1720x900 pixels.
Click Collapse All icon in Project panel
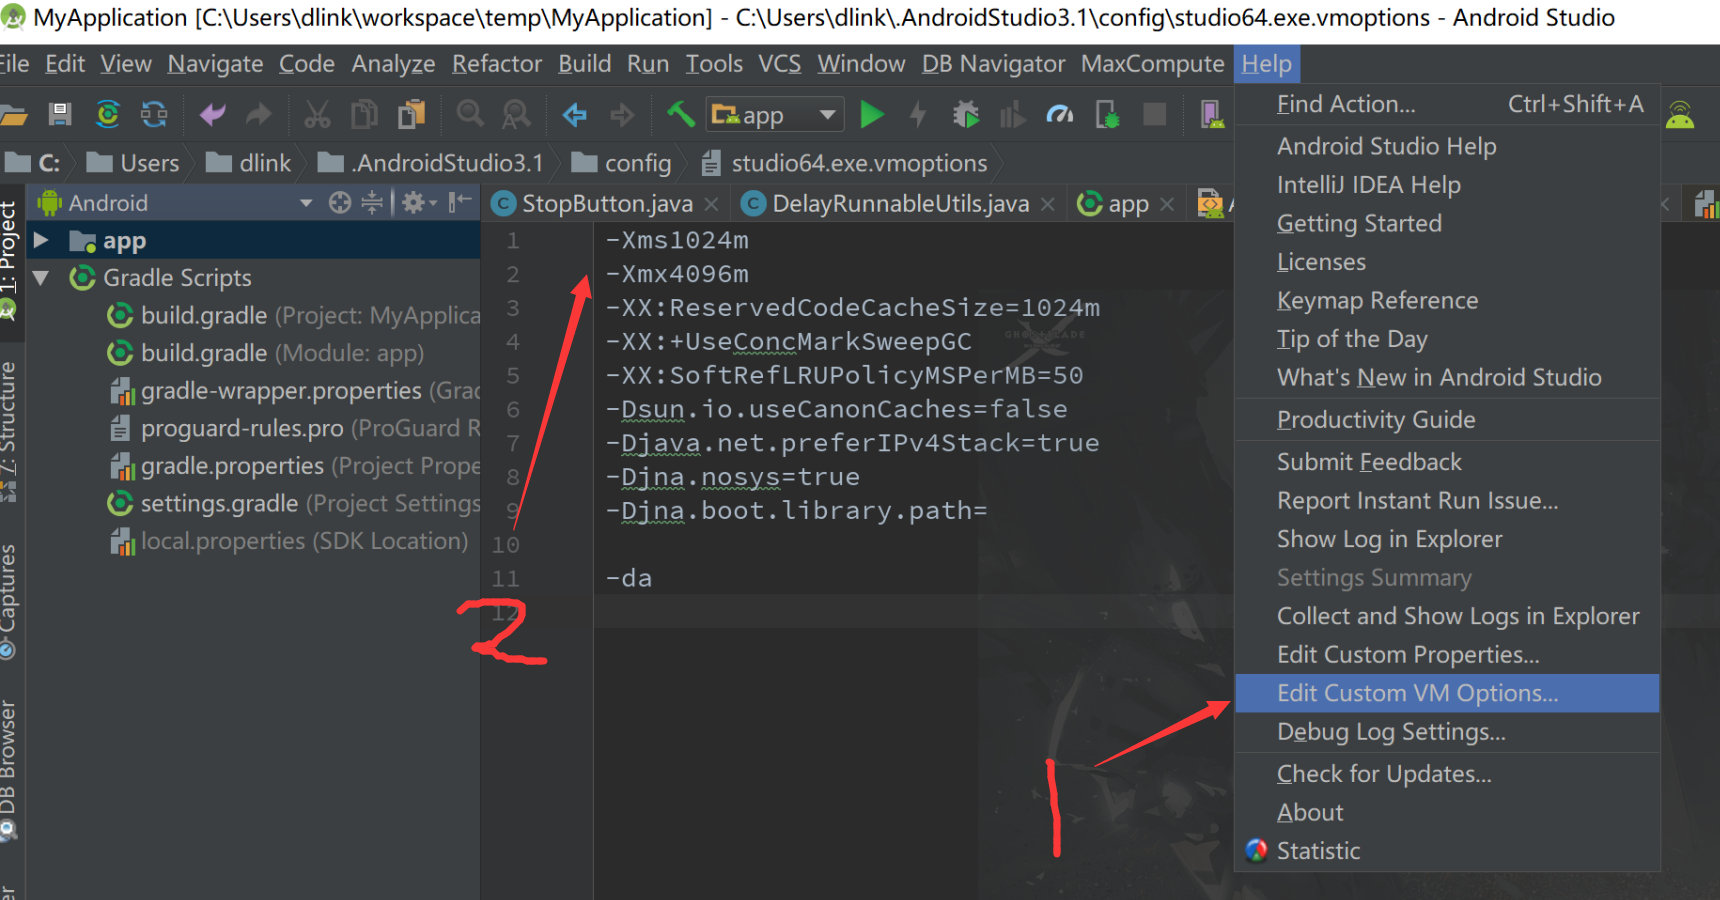coord(372,203)
